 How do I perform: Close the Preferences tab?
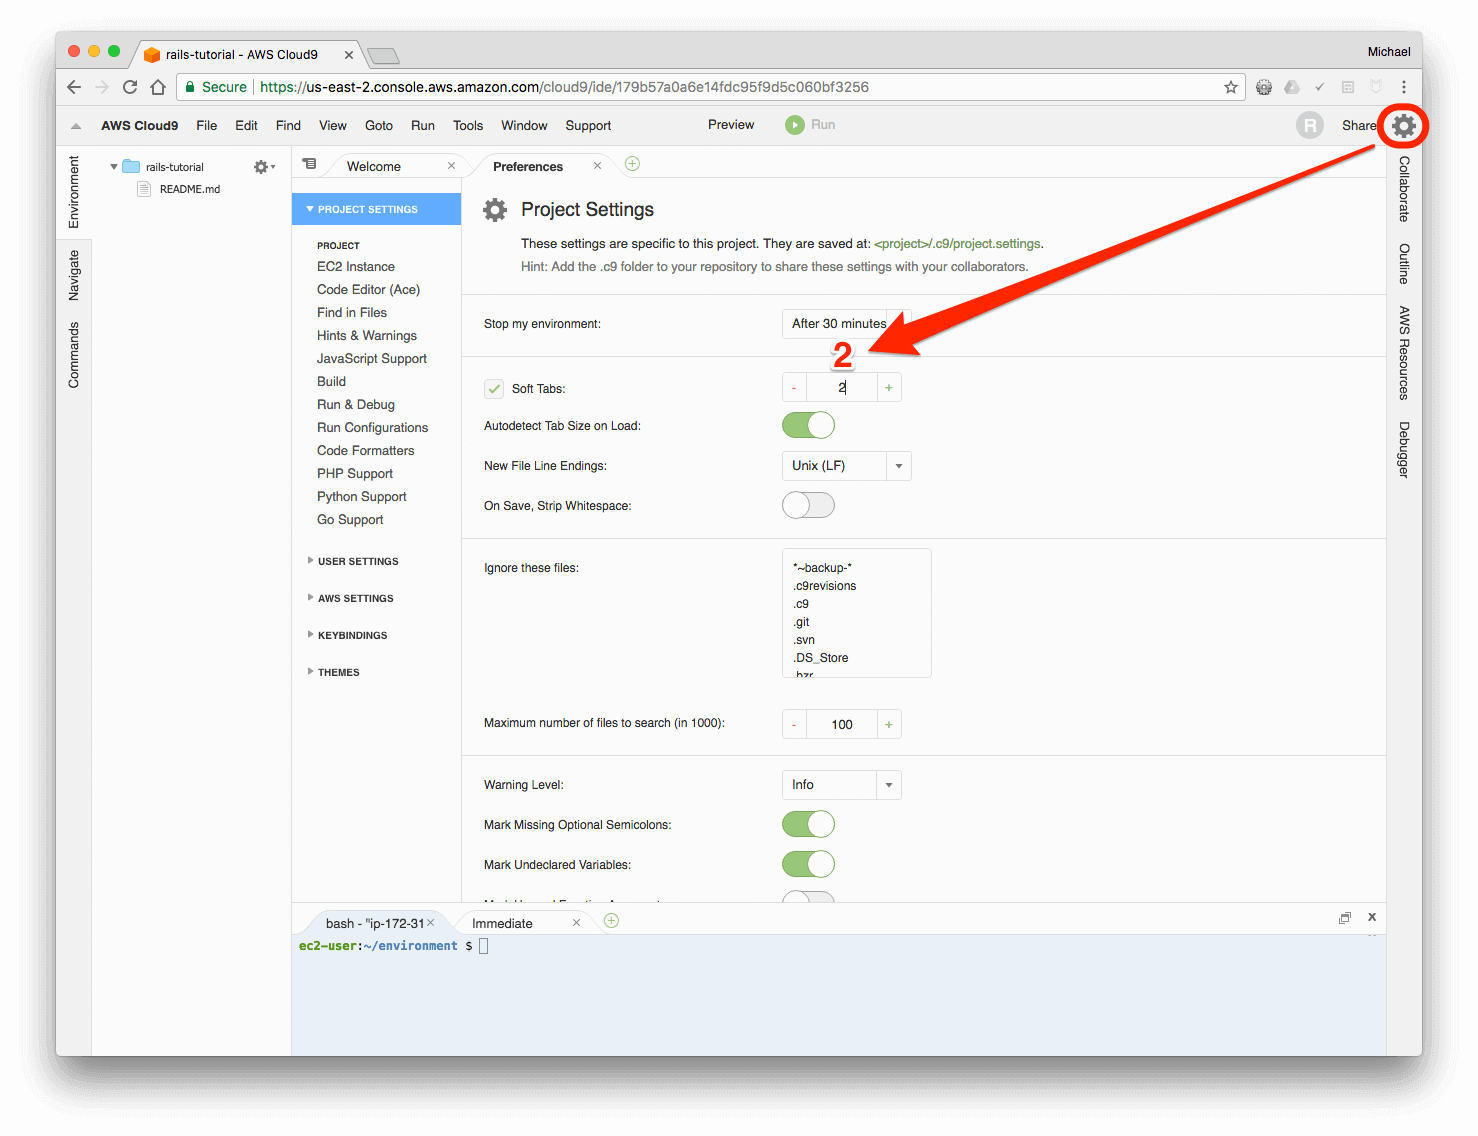597,166
